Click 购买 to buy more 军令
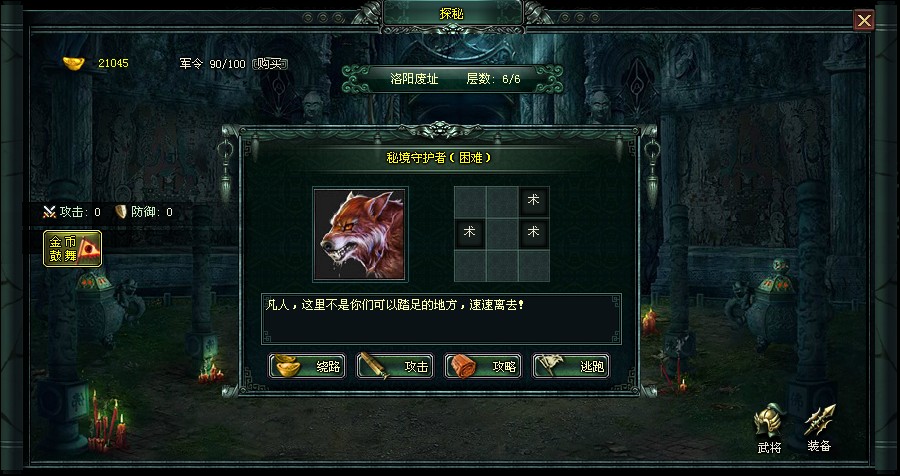The height and width of the screenshot is (476, 900). [269, 63]
